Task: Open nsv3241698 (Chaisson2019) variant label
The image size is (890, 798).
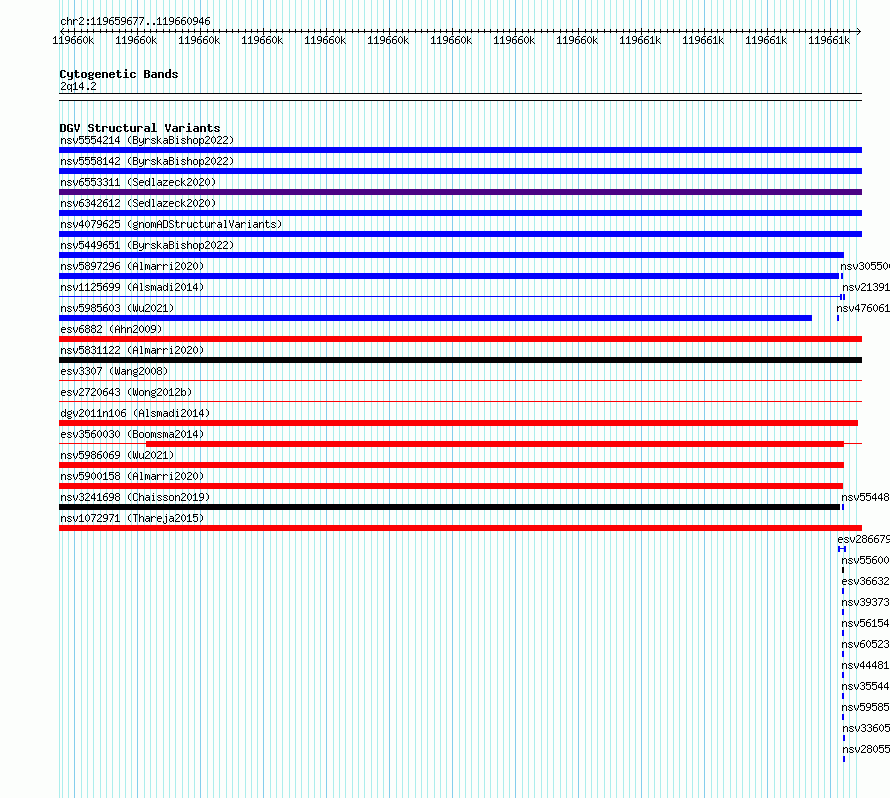Action: click(135, 497)
